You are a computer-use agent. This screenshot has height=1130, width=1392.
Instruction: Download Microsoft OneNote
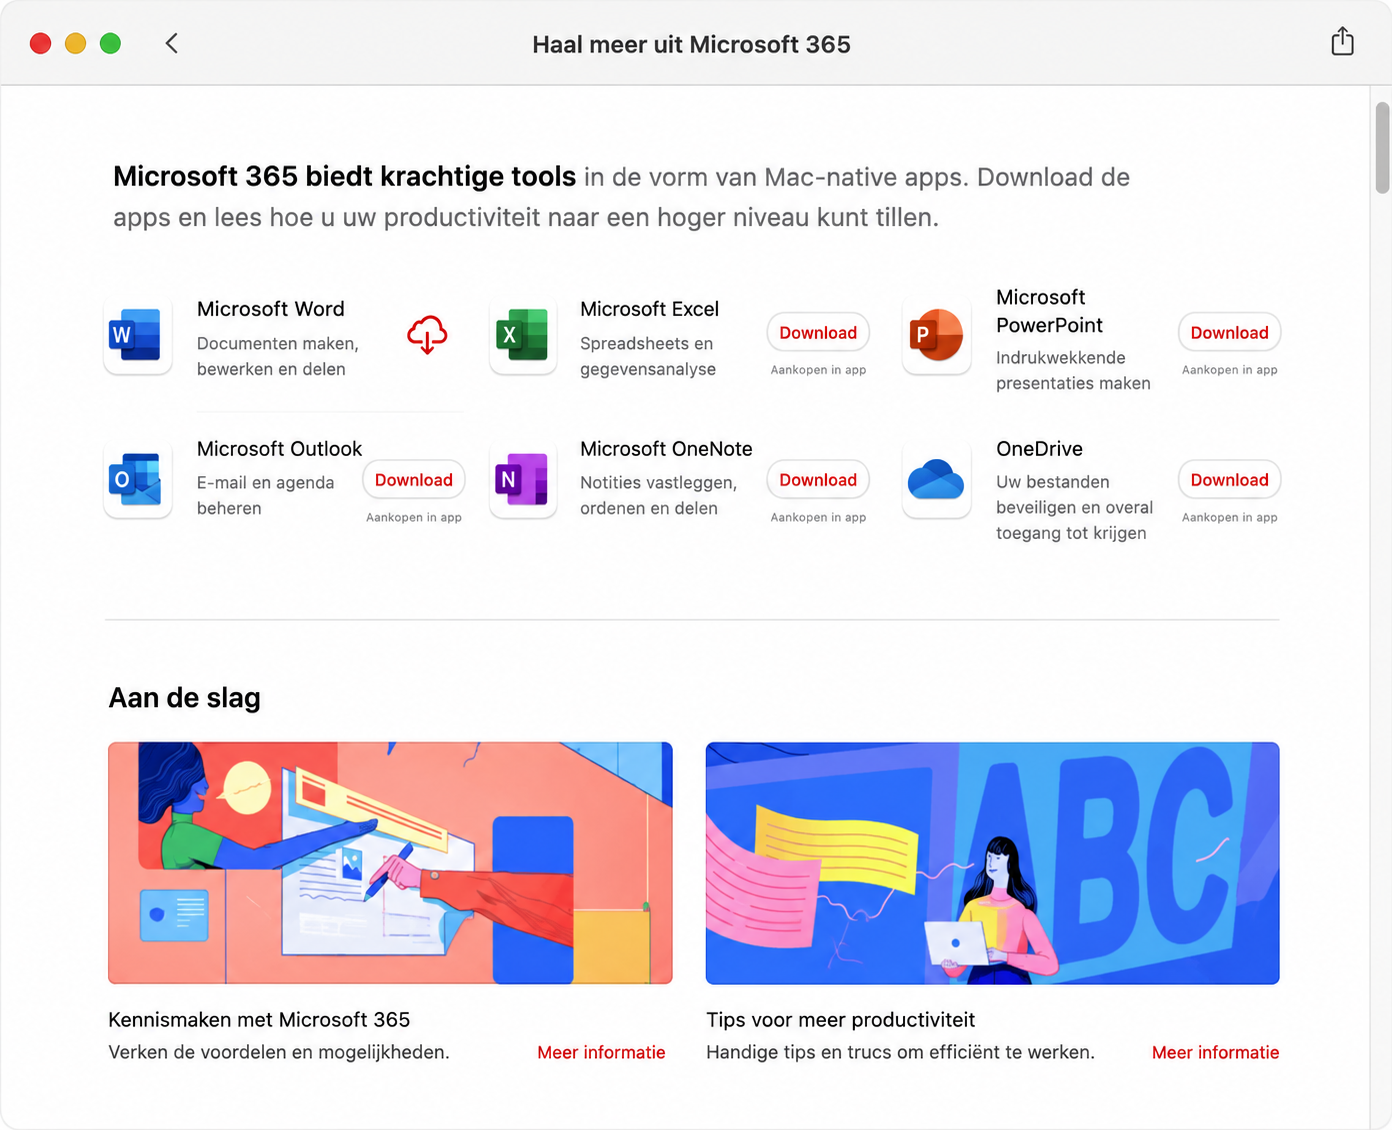point(818,480)
